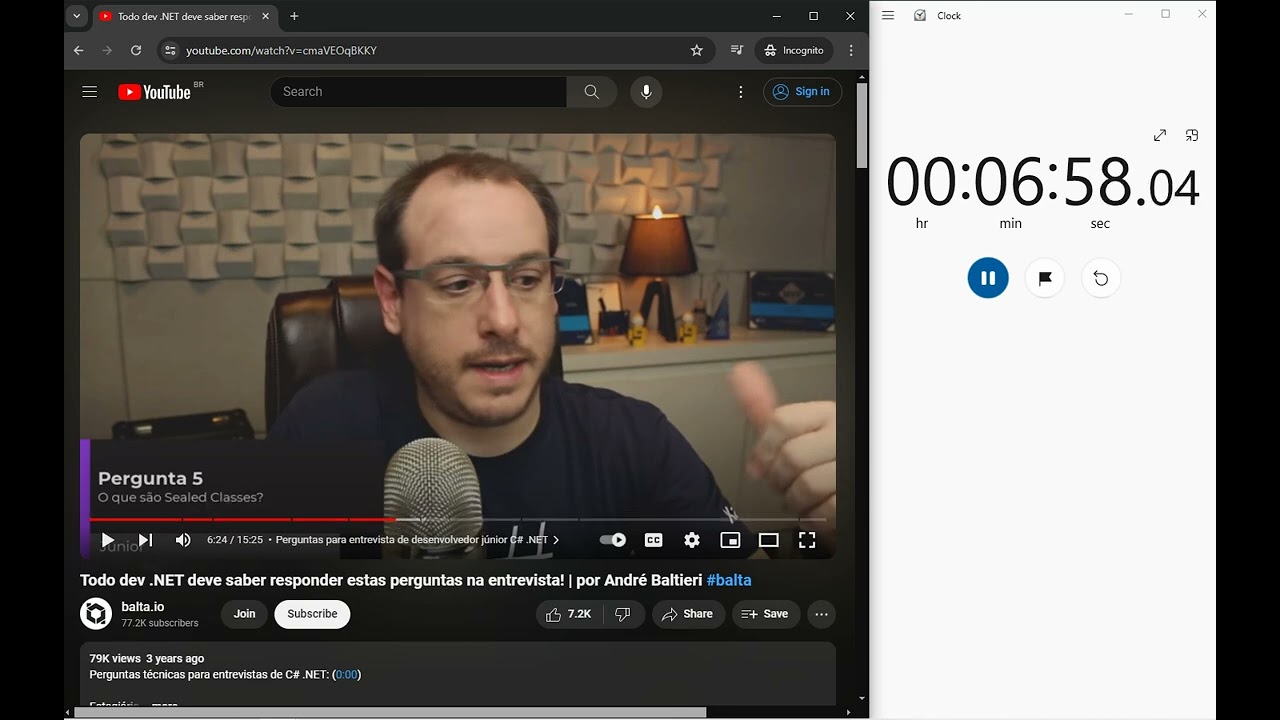
Task: Sign in to YouTube
Action: (x=803, y=91)
